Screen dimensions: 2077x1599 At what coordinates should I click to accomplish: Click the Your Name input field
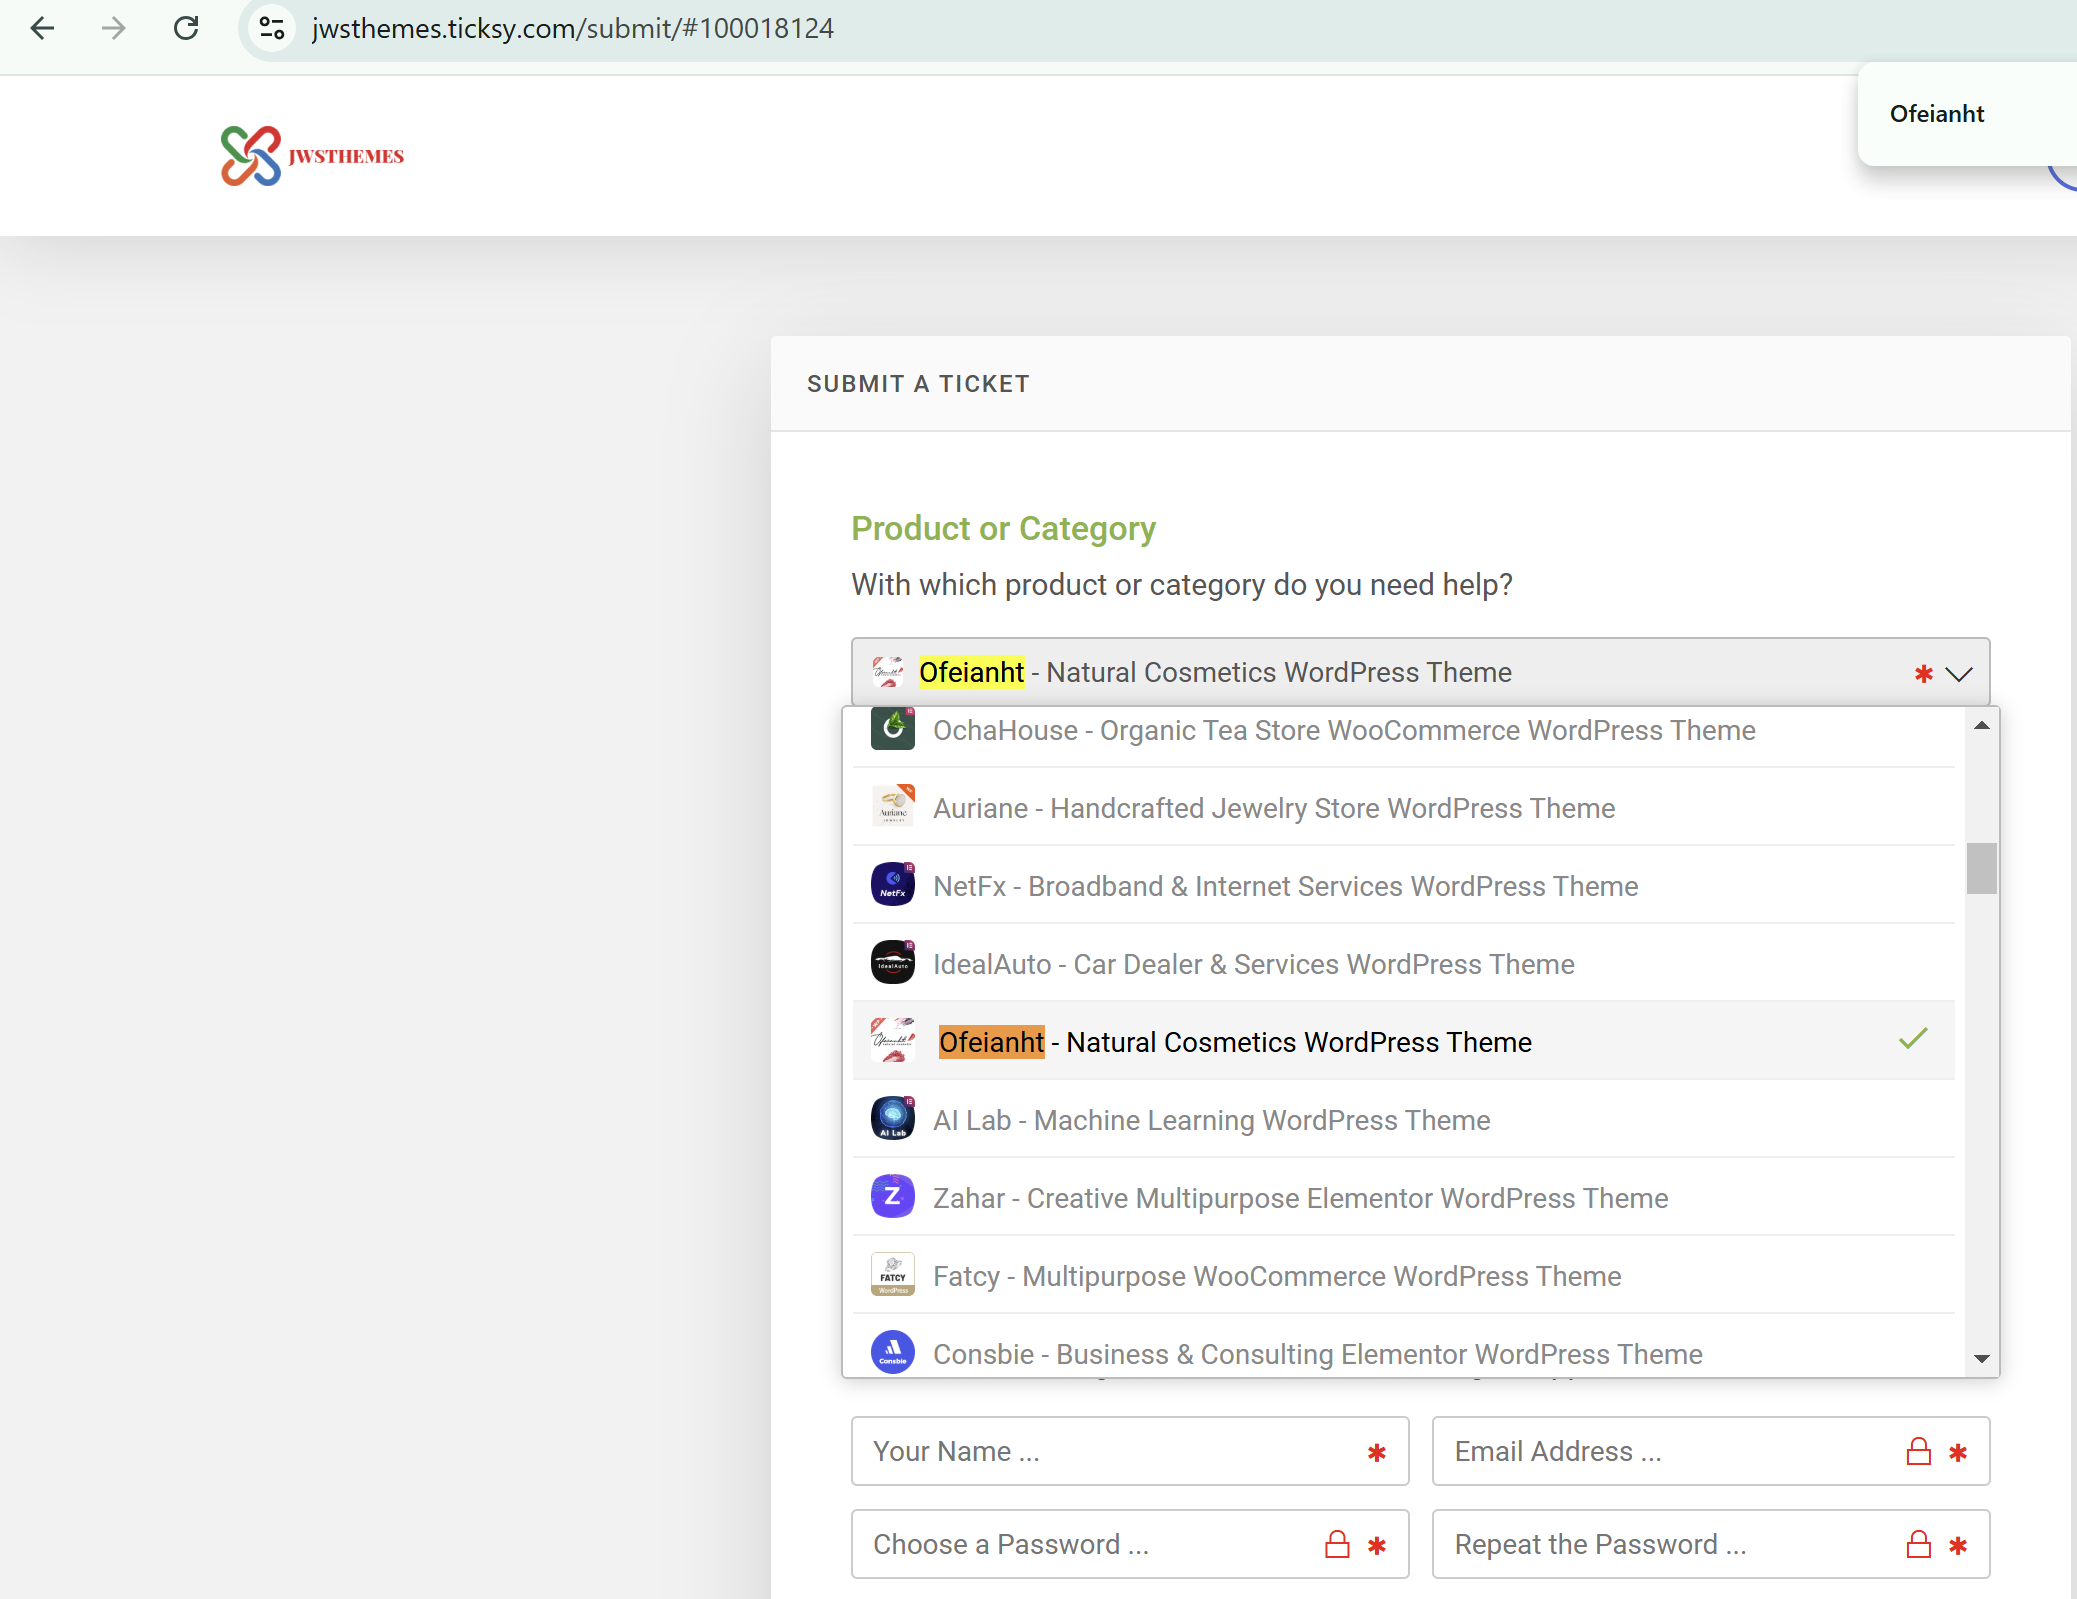pos(1110,1451)
